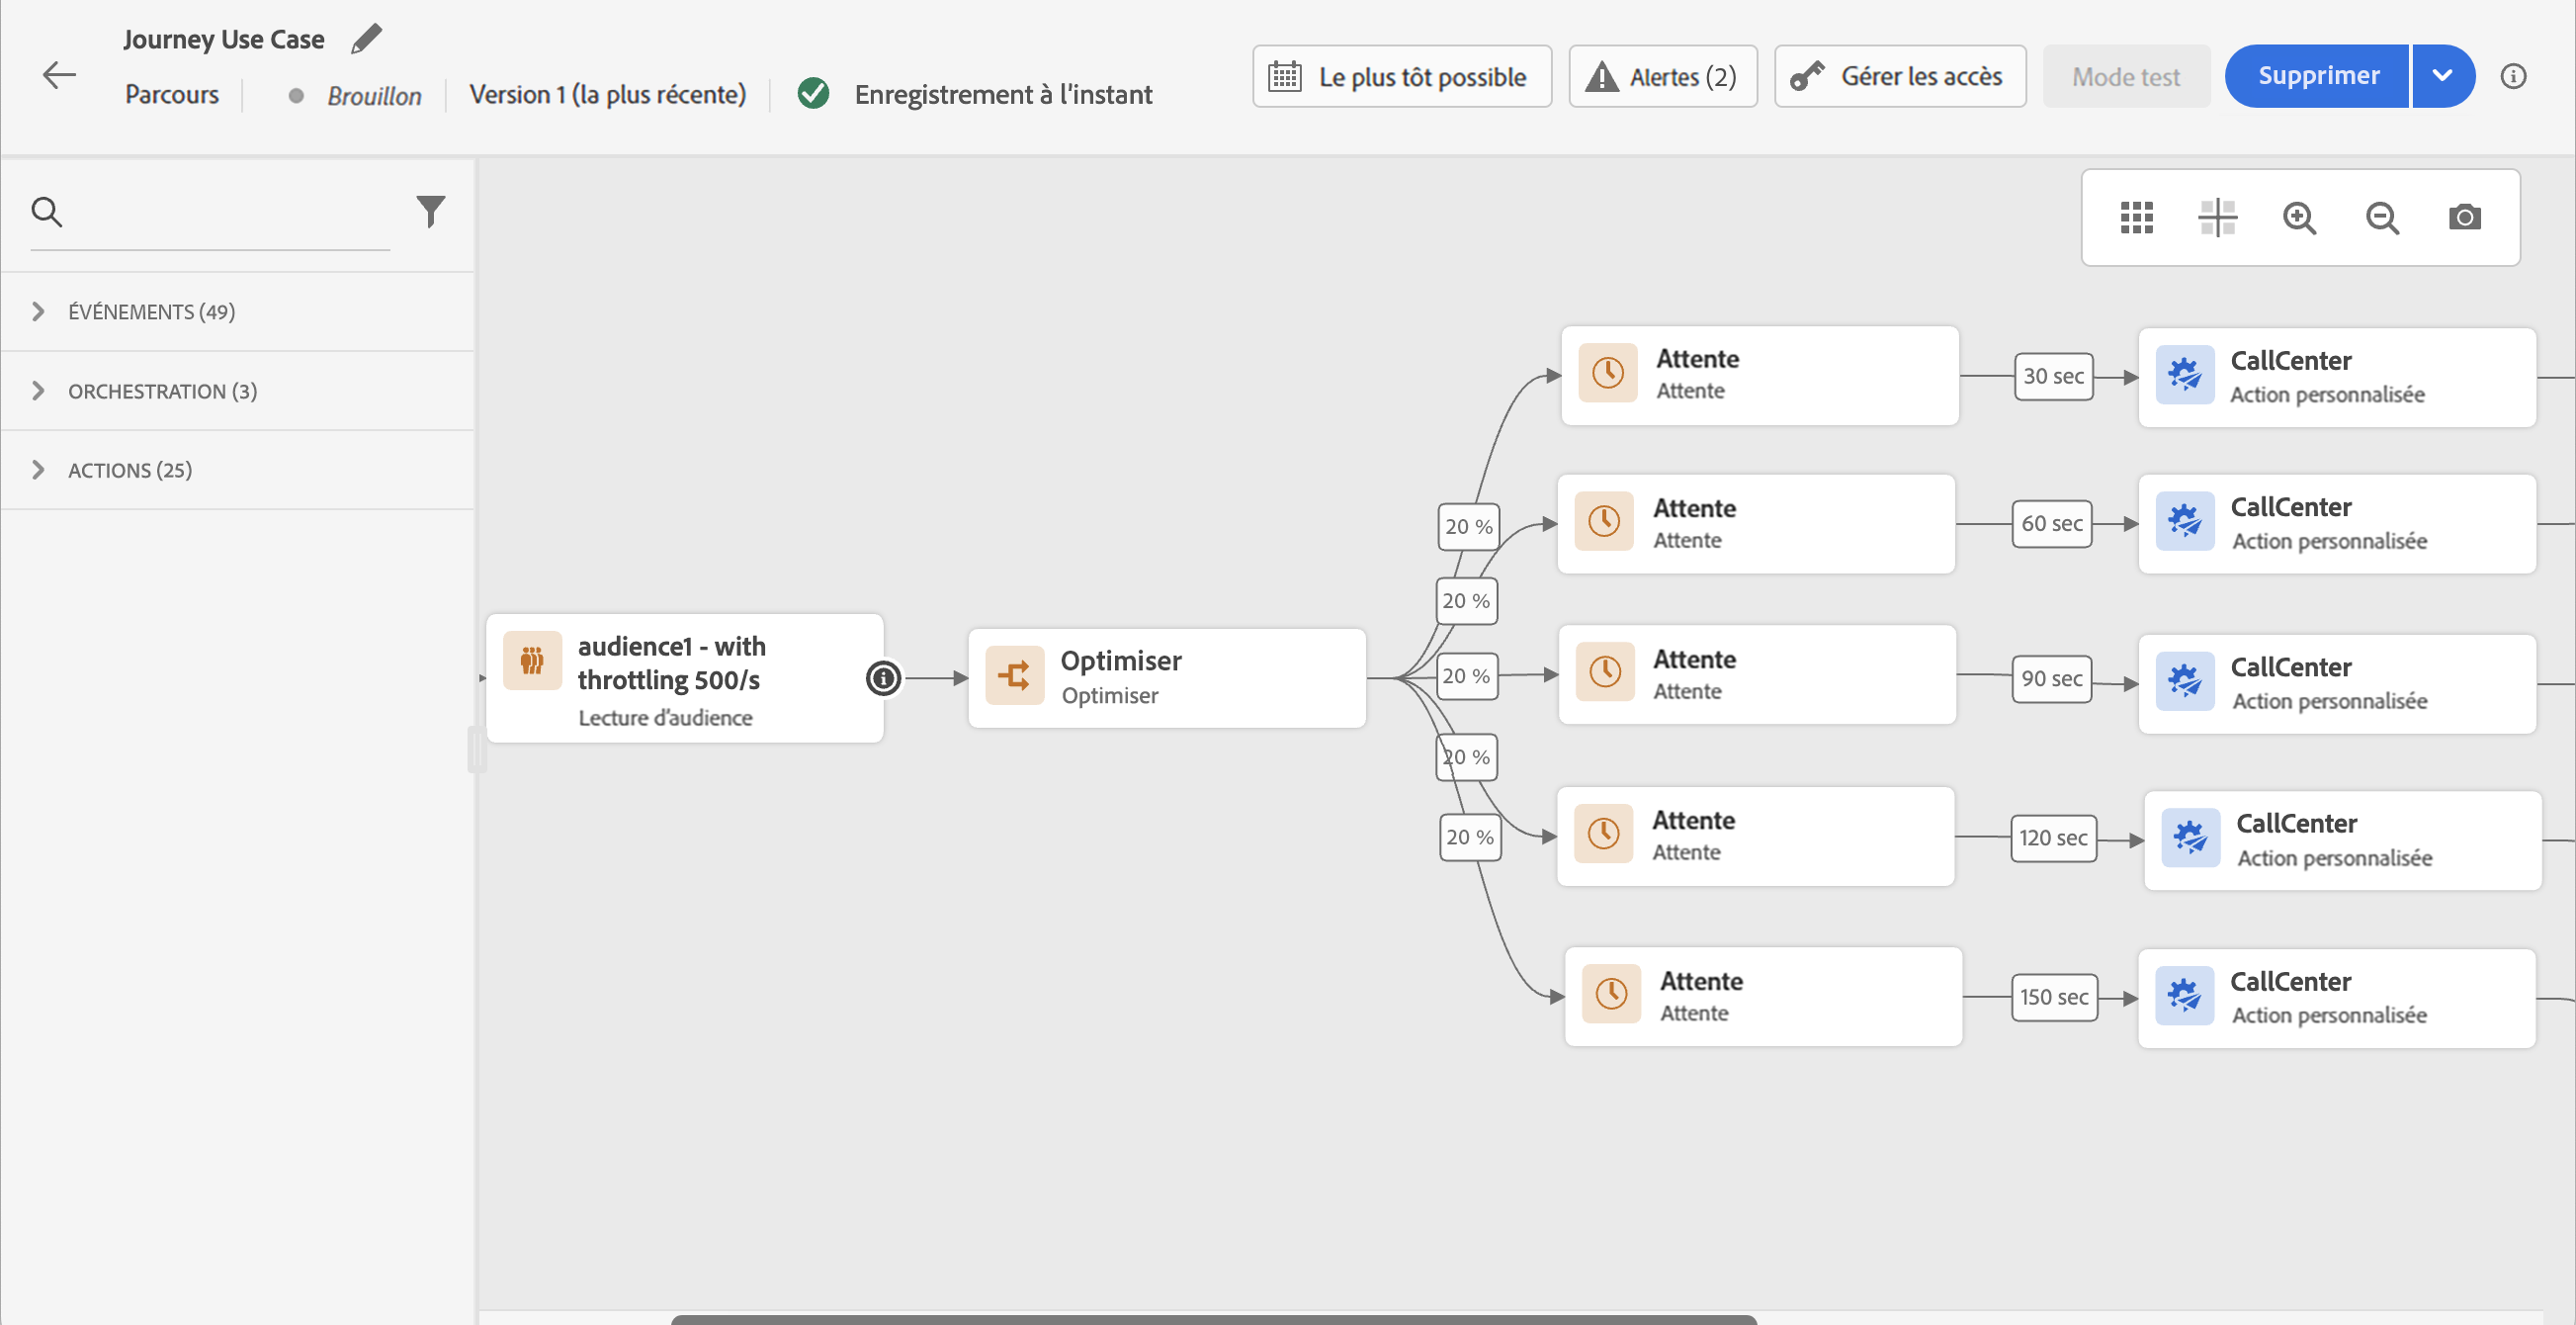Image resolution: width=2576 pixels, height=1325 pixels.
Task: Click the info icon on audience node
Action: (882, 678)
